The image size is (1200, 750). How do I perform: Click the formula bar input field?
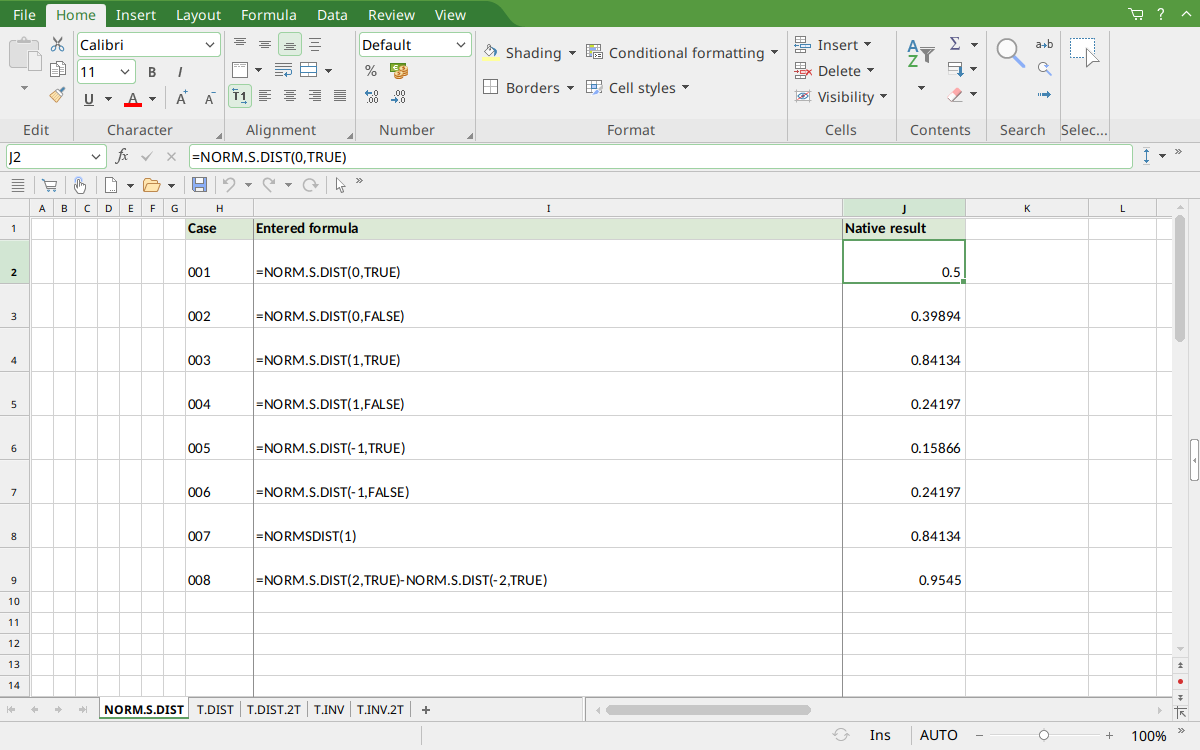pos(660,157)
